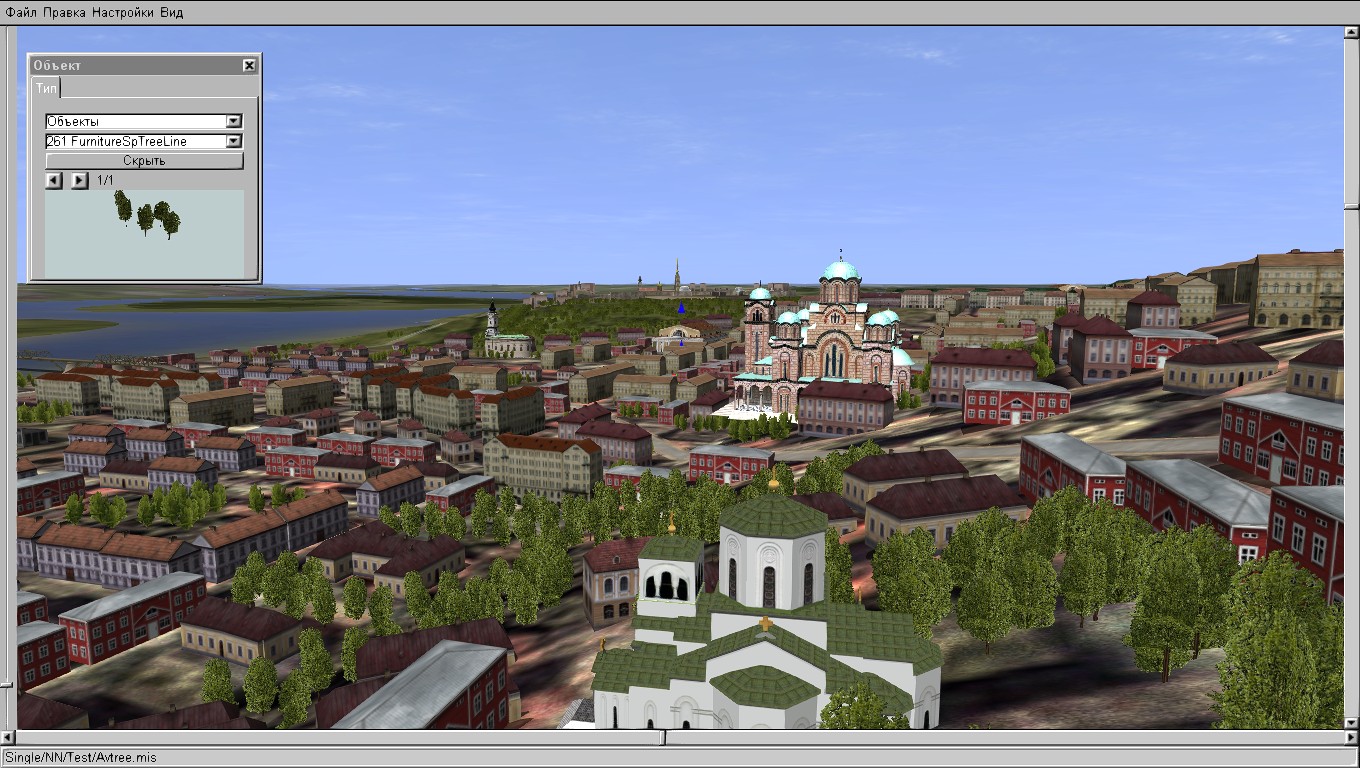This screenshot has width=1360, height=768.
Task: Click the Скрыть button
Action: click(144, 160)
